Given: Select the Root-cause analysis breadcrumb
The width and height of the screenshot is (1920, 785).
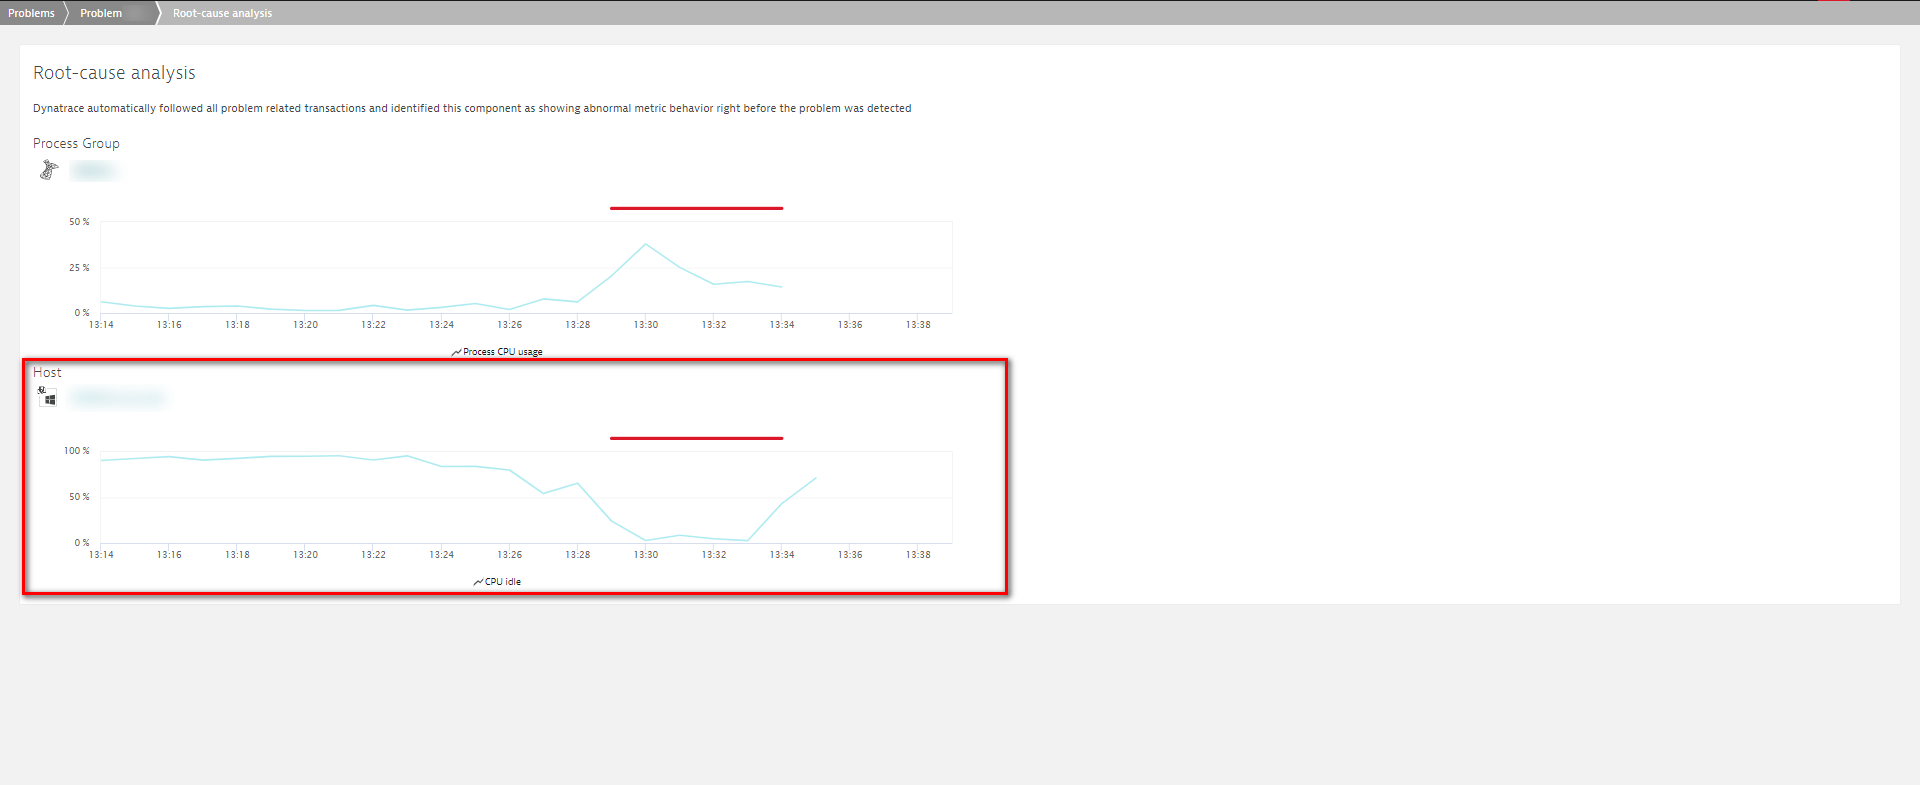Looking at the screenshot, I should coord(222,13).
